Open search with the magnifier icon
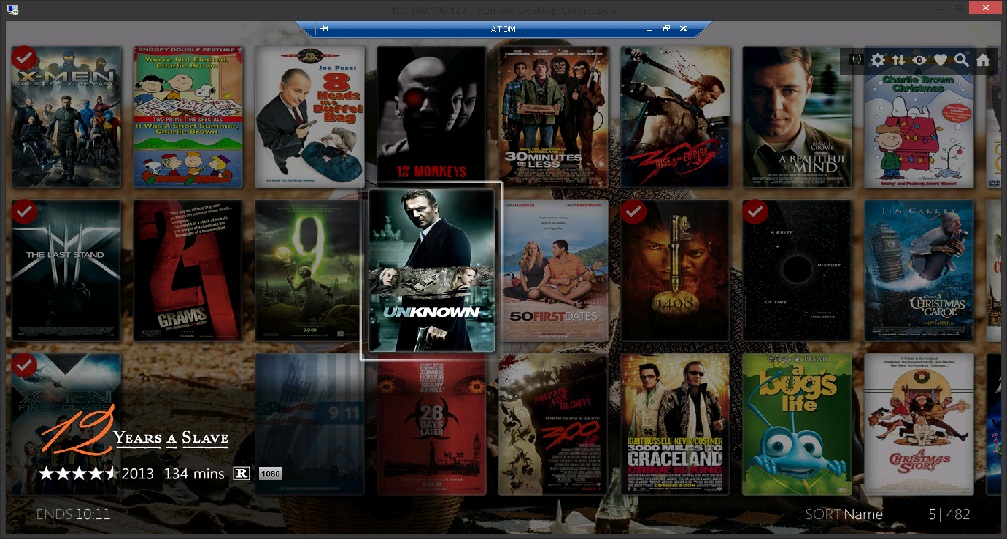This screenshot has width=1007, height=540. click(961, 61)
